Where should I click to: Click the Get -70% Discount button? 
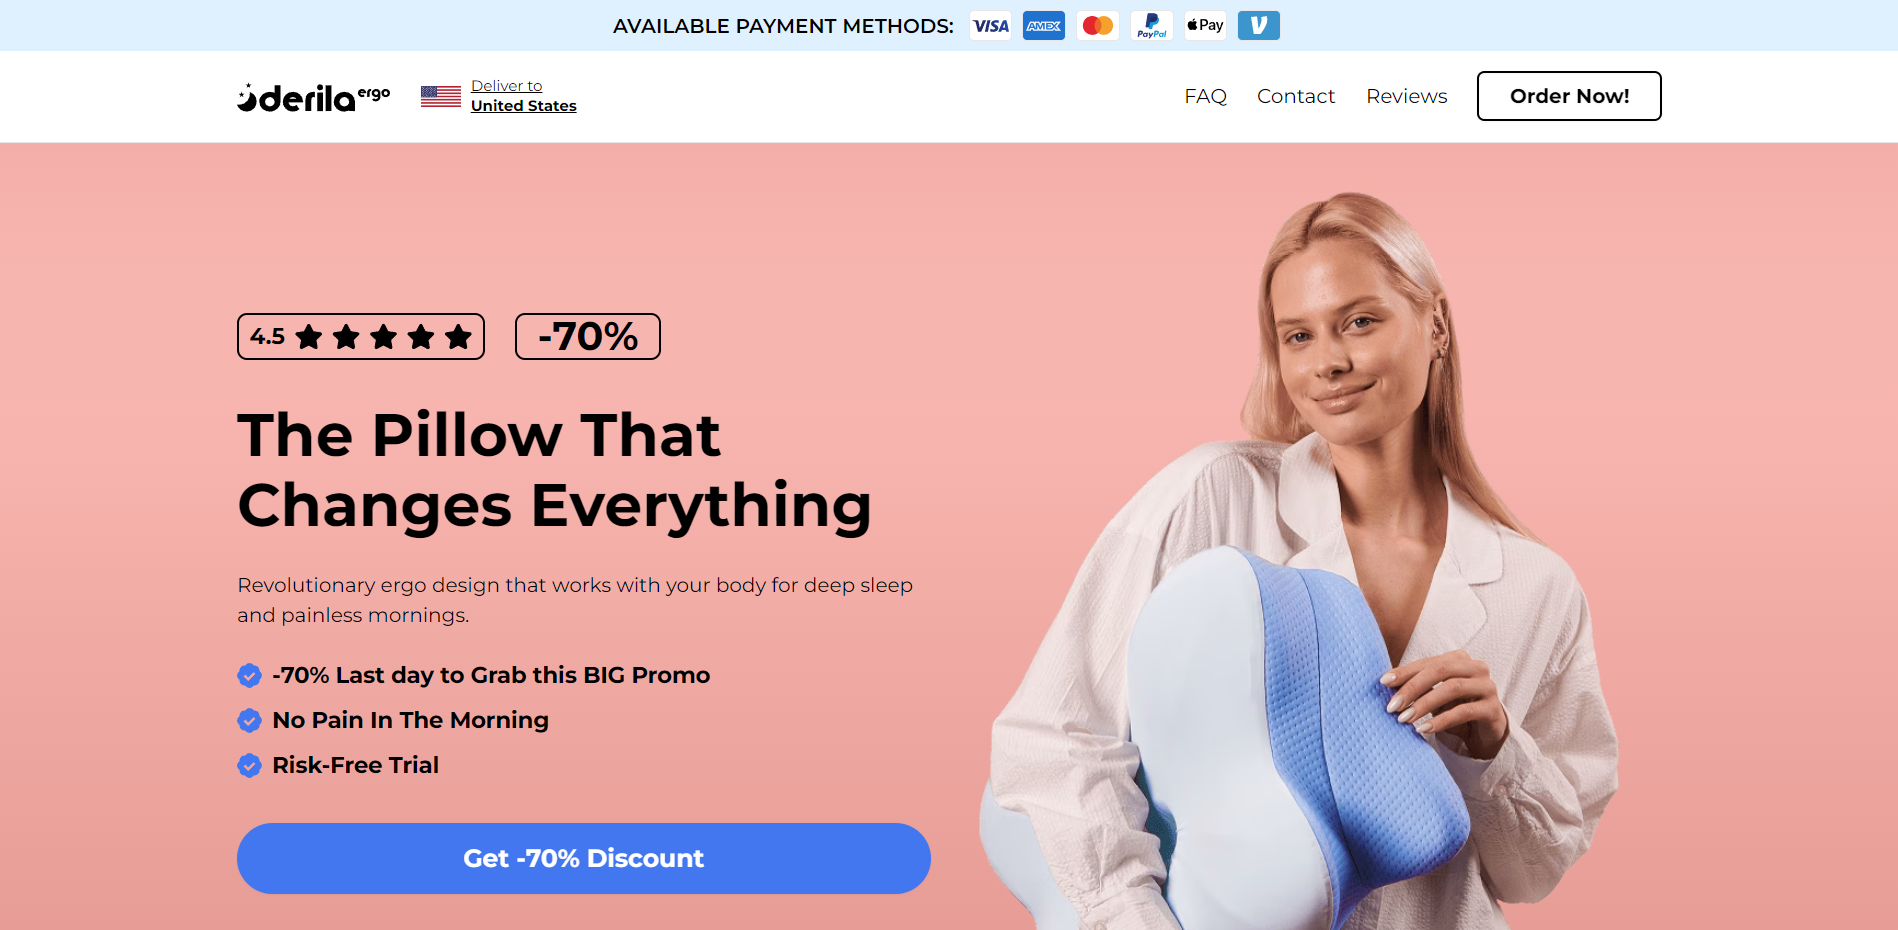click(x=584, y=858)
